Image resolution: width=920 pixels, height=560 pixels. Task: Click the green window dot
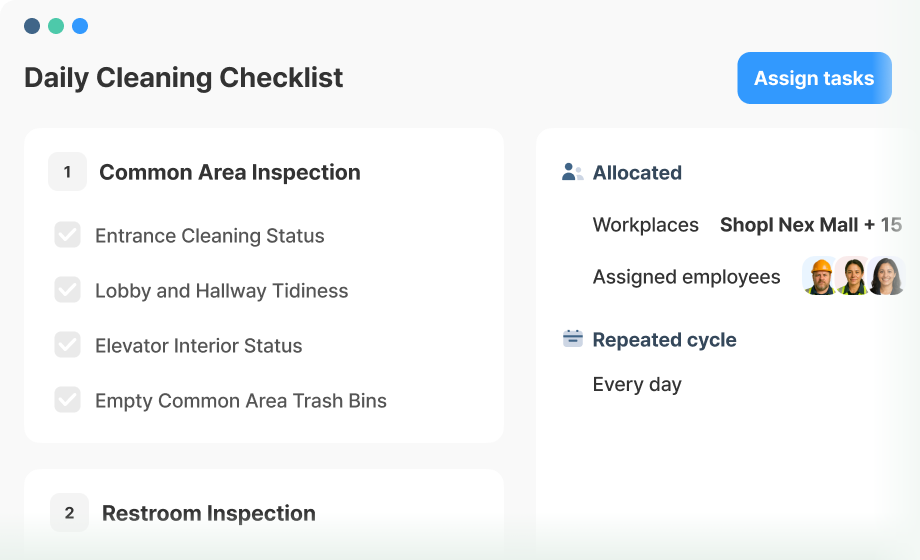coord(56,26)
